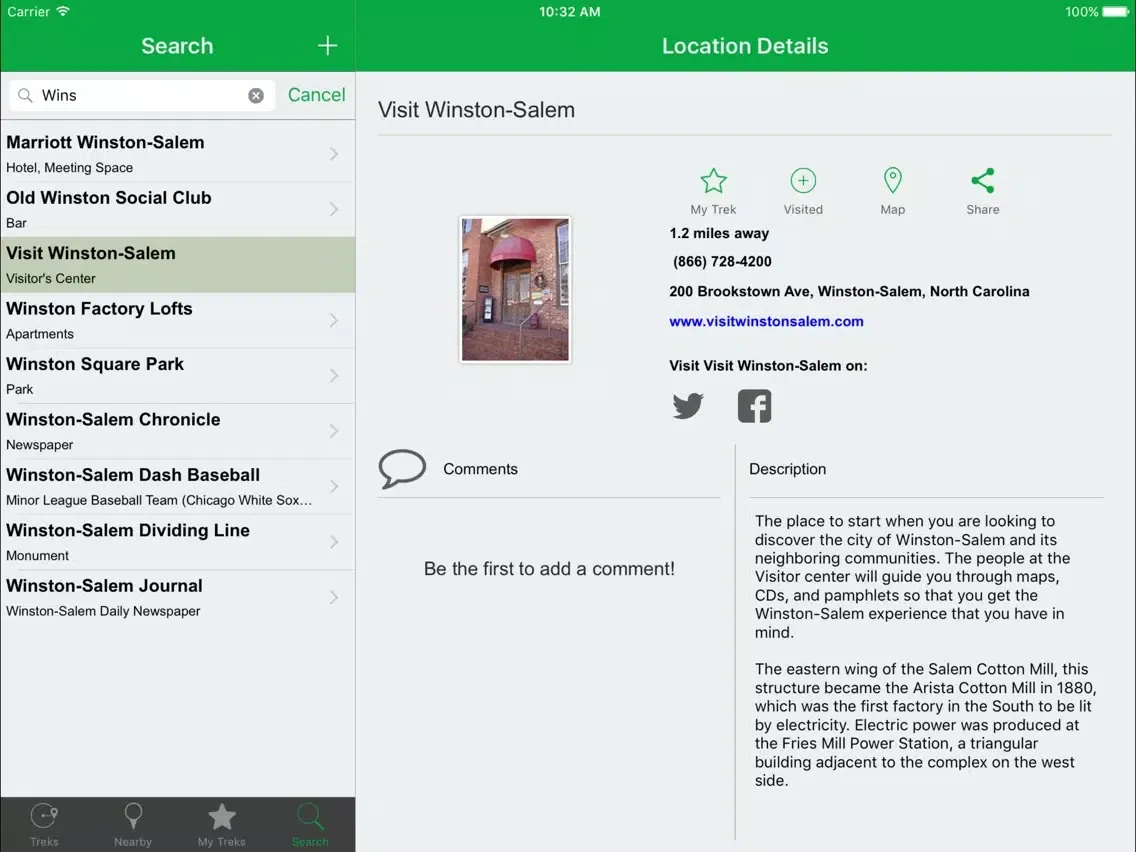Select Marriott Winston-Salem result

(178, 154)
